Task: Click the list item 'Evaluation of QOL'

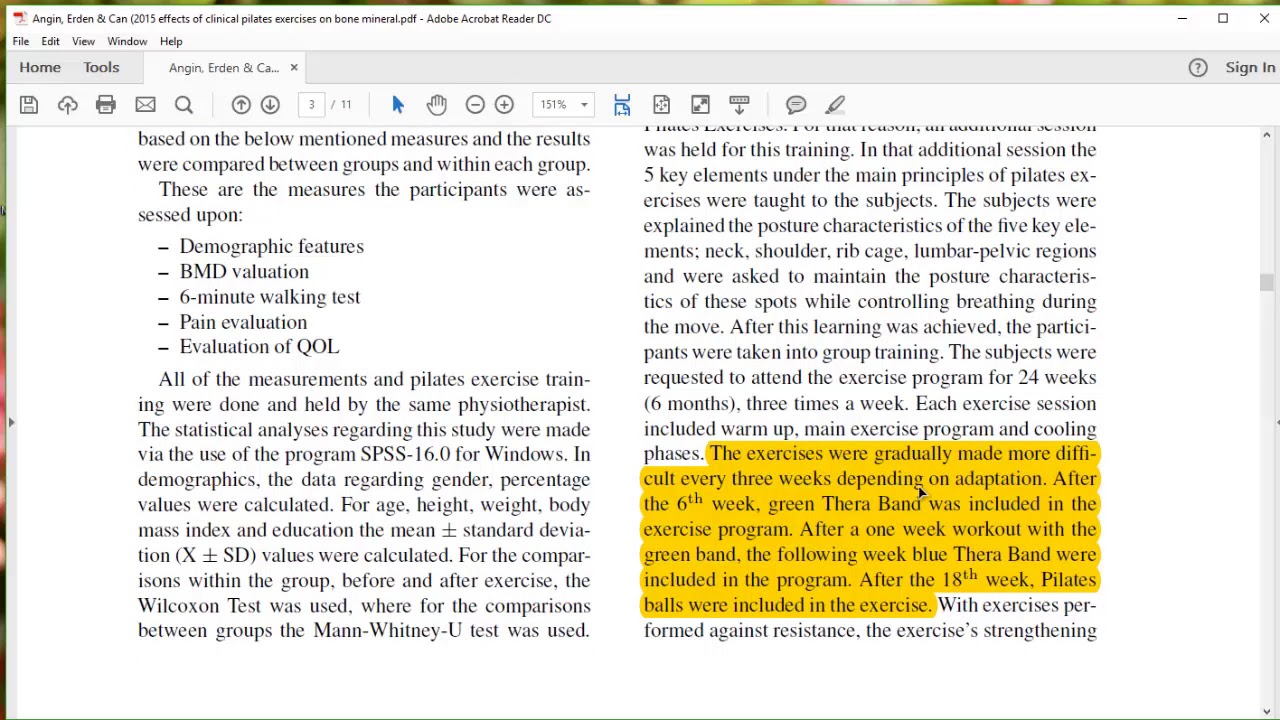Action: 259,347
